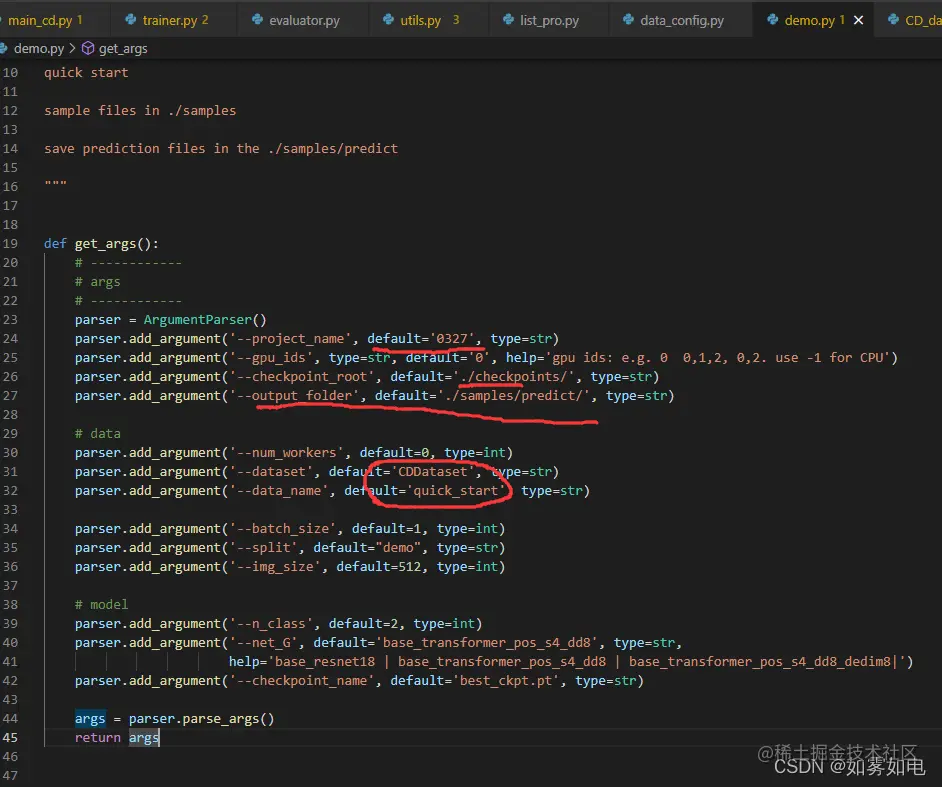Viewport: 942px width, 787px height.
Task: Click the 'quick_start' default value
Action: point(455,490)
